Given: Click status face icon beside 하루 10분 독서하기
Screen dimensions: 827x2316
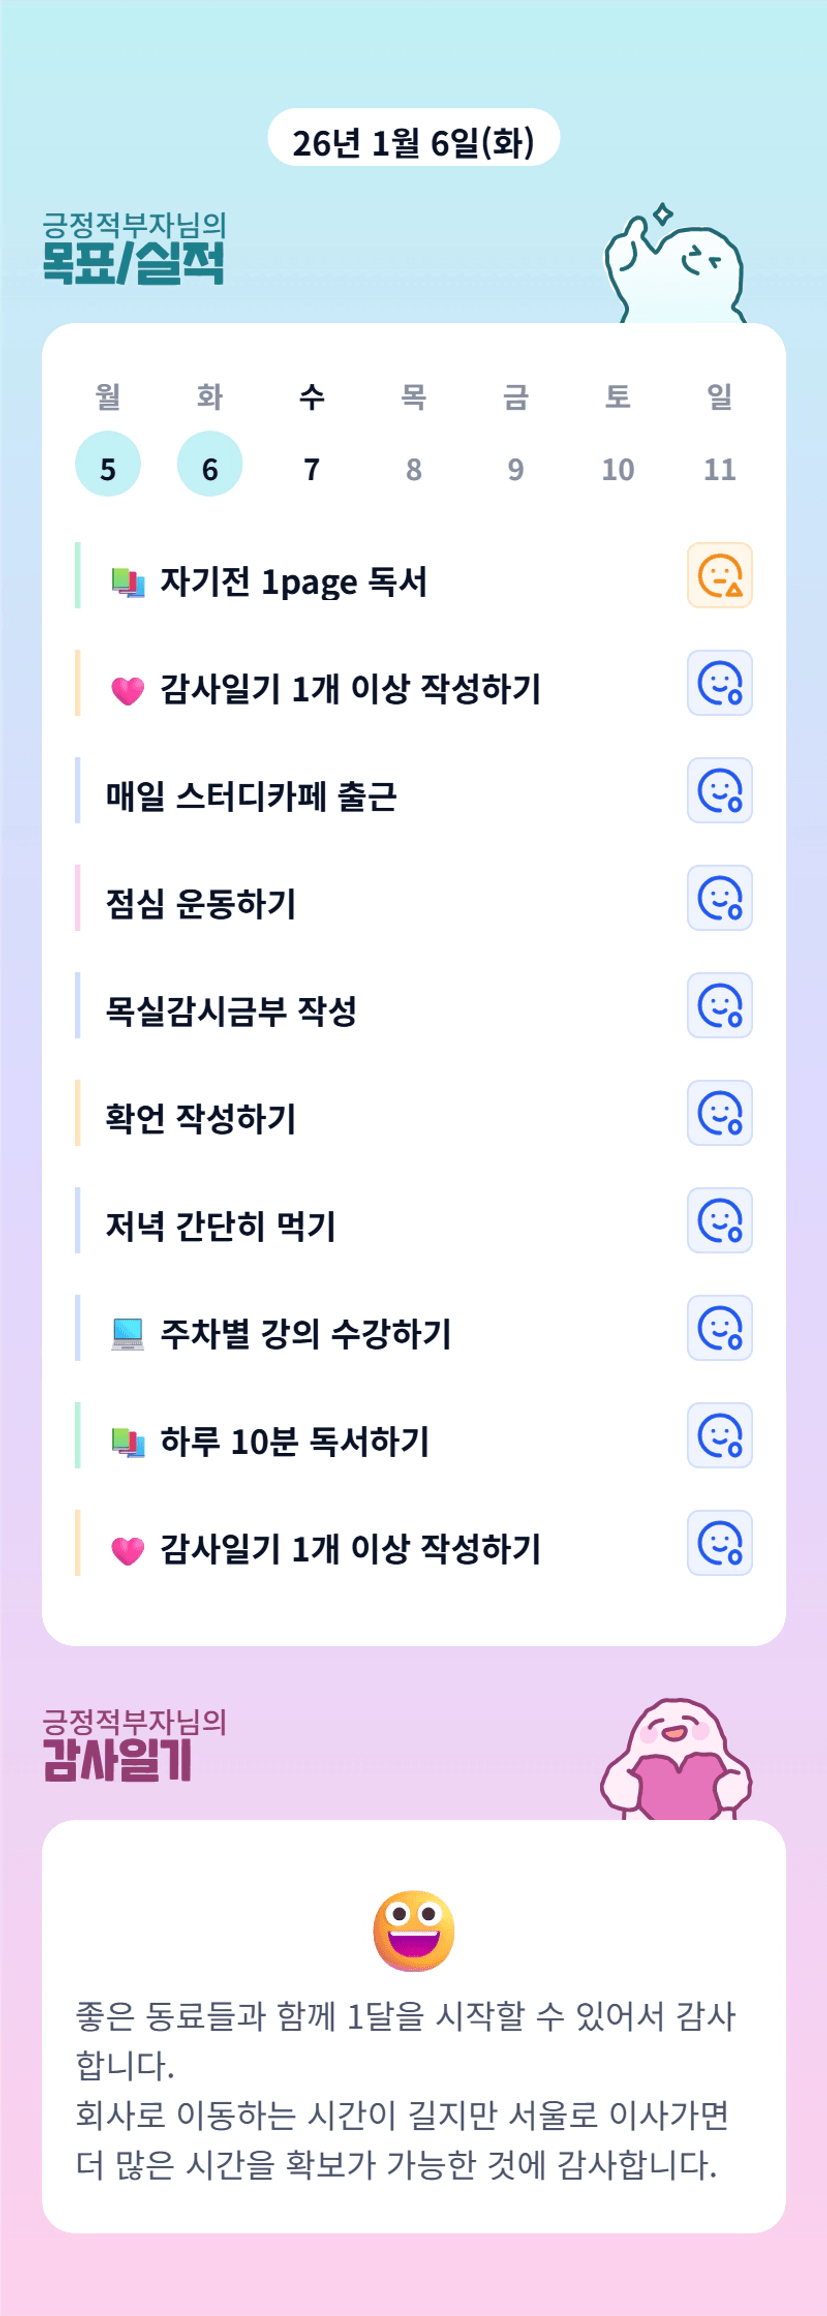Looking at the screenshot, I should tap(719, 1436).
